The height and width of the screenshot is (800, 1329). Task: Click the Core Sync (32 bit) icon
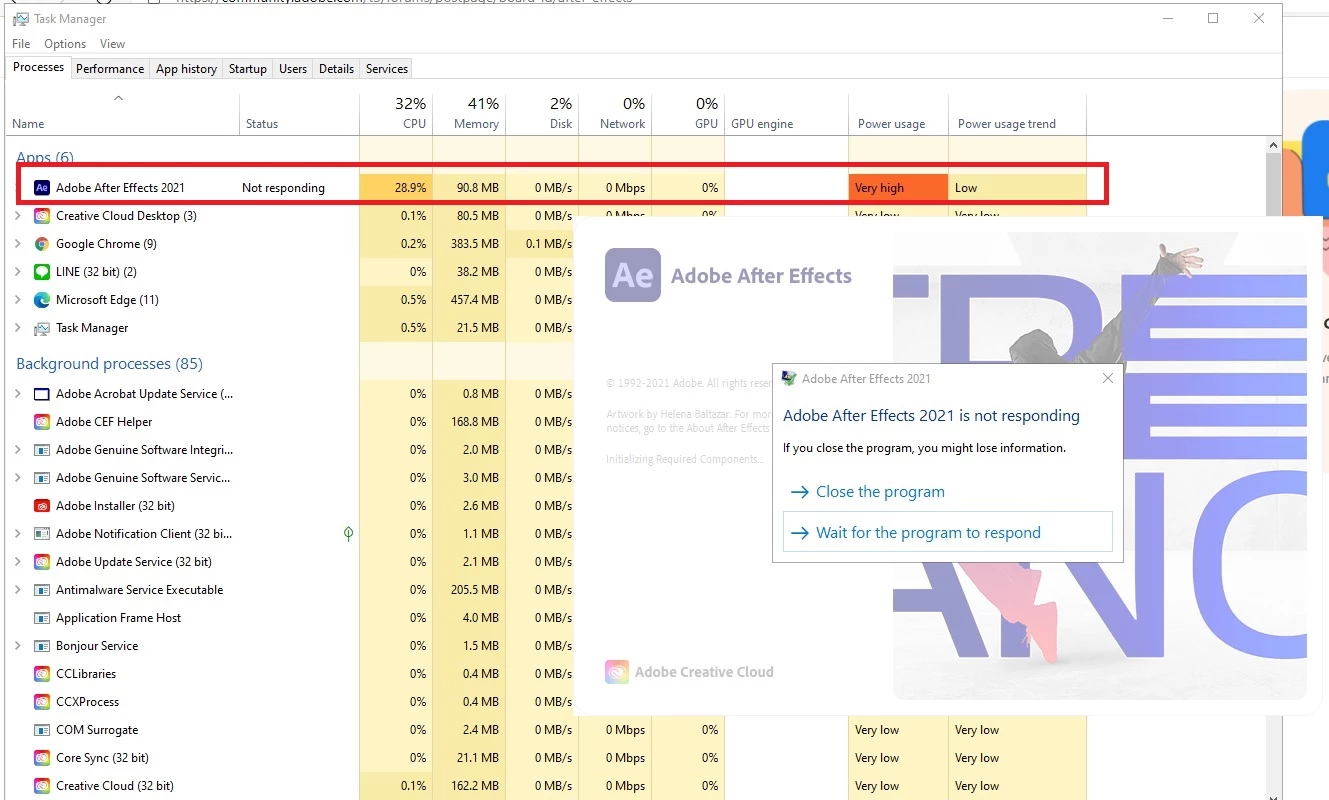[42, 758]
